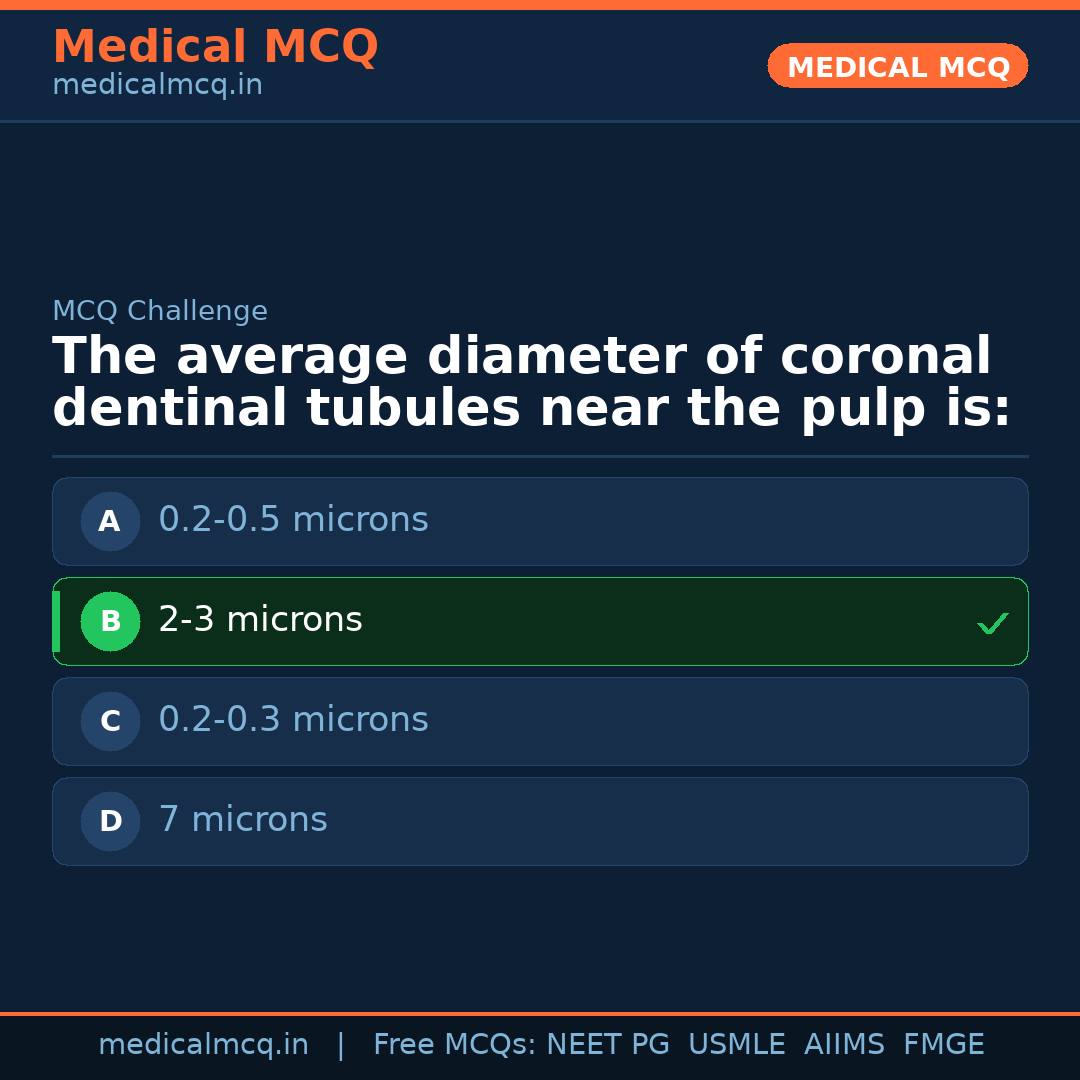Click "FMGE" in the footer
1080x1080 pixels.
click(943, 1045)
